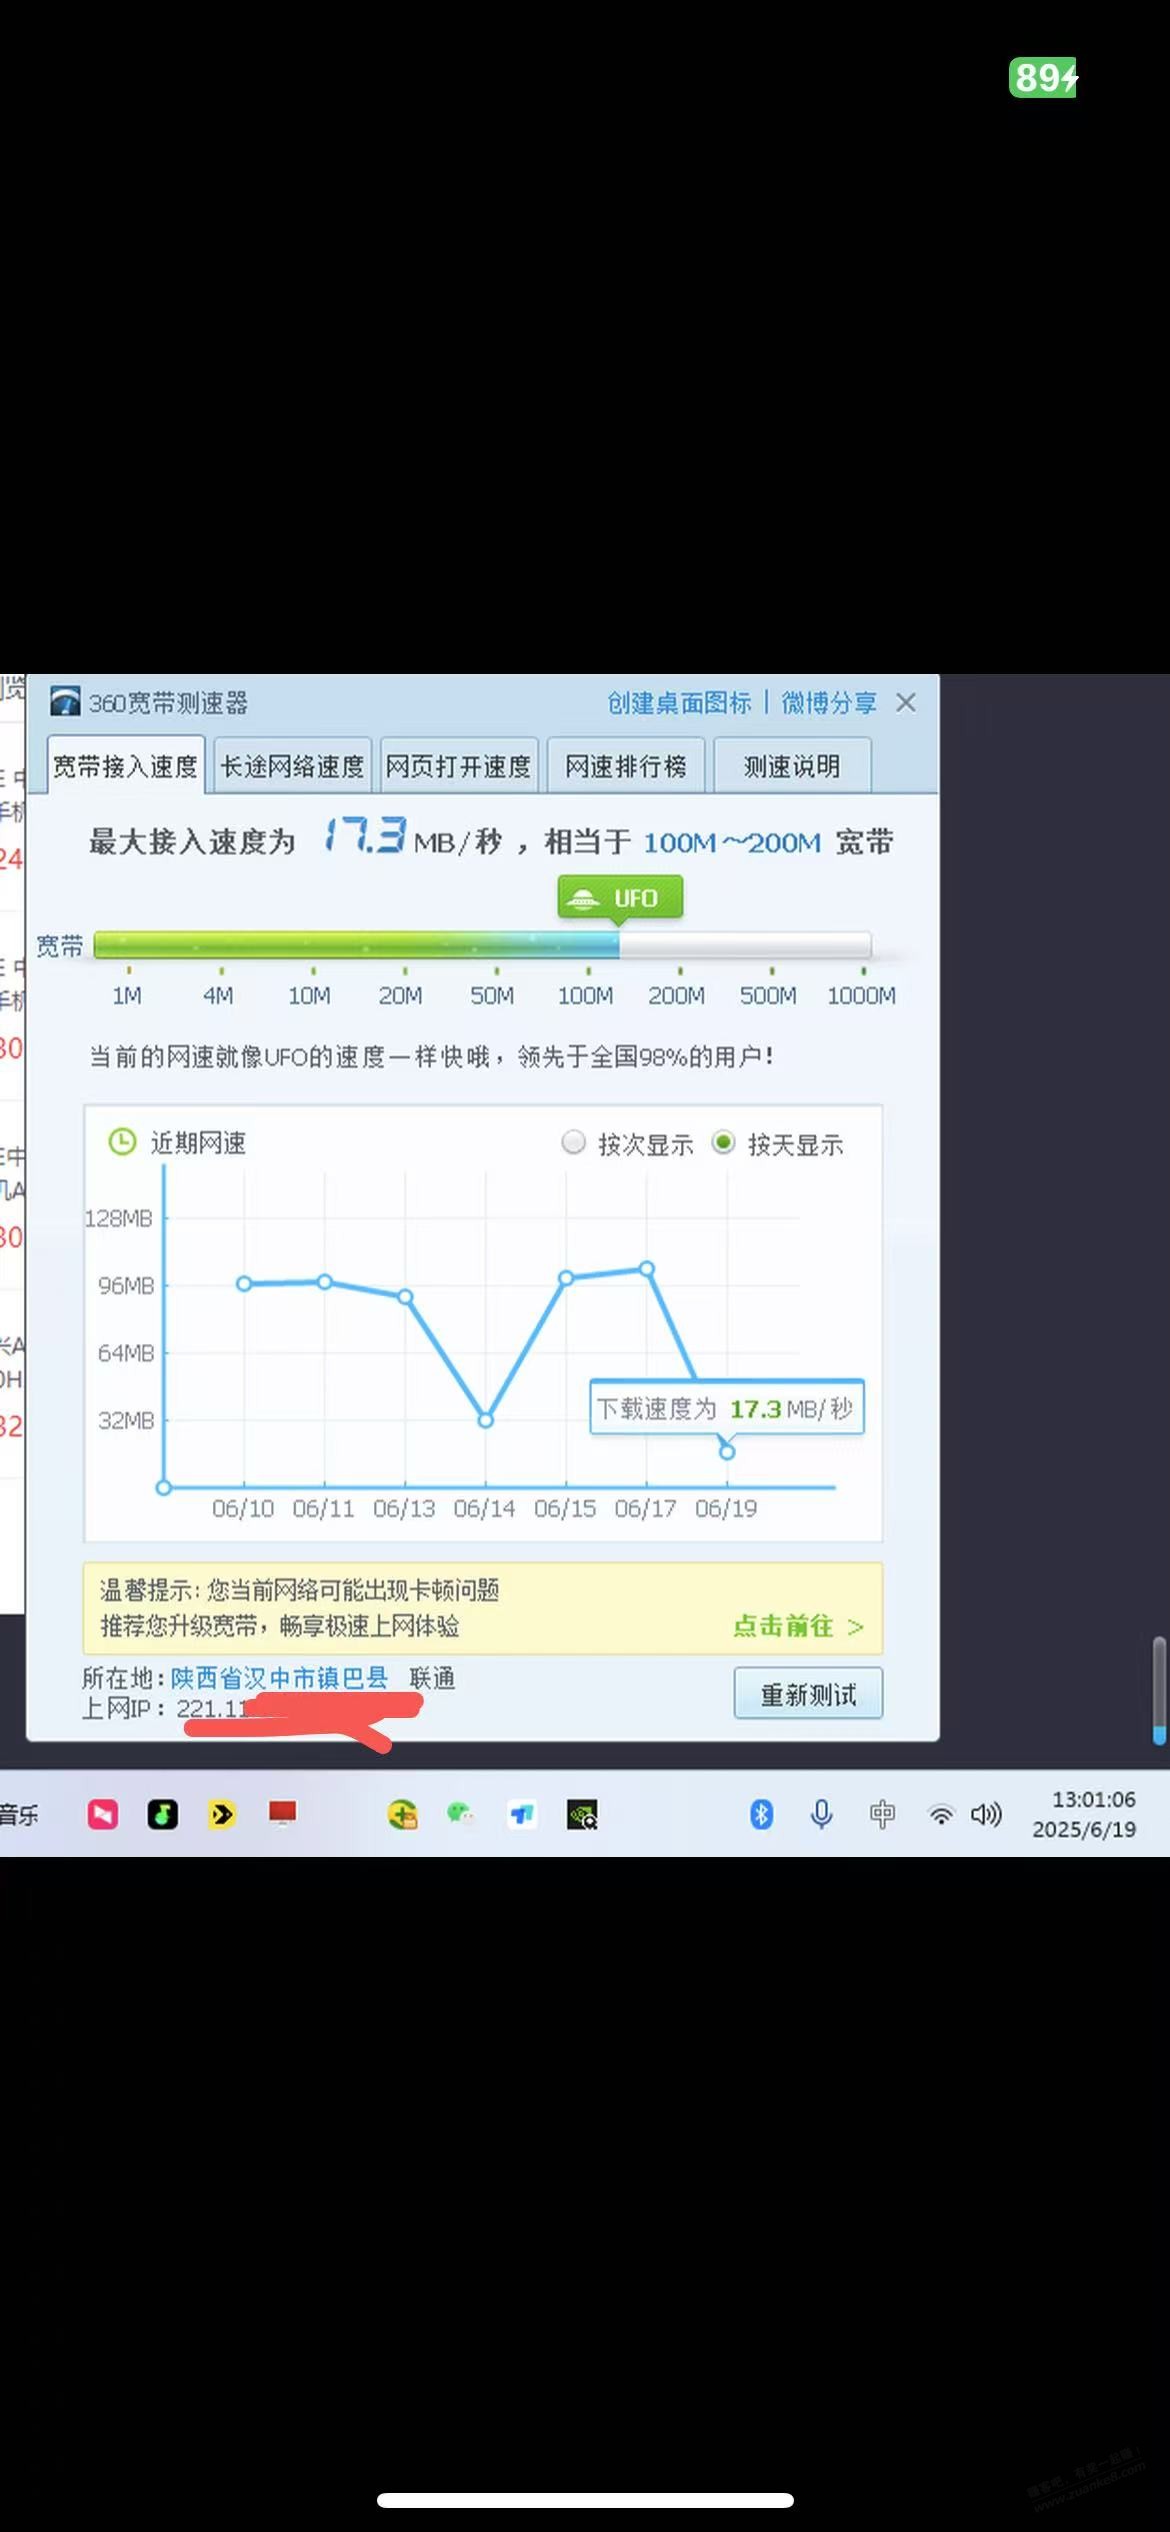Open the blue T app in the taskbar
The image size is (1170, 2532).
point(522,1814)
